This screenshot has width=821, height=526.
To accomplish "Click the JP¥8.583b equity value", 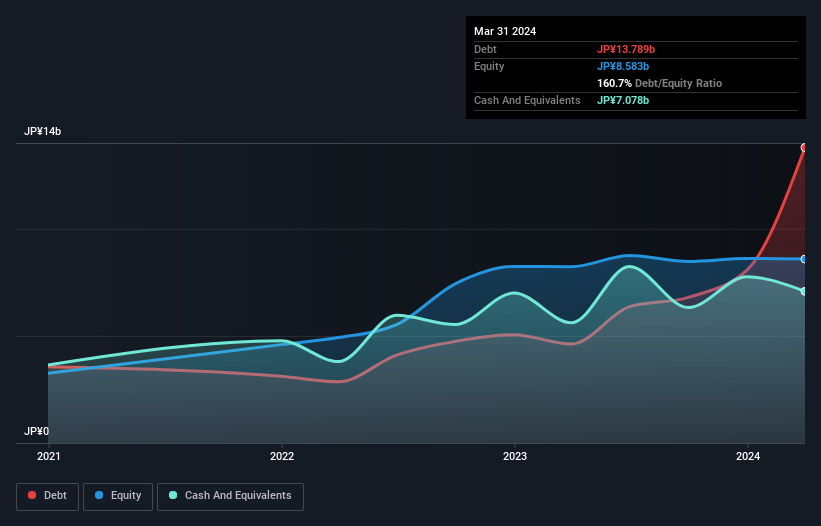I will 623,66.
